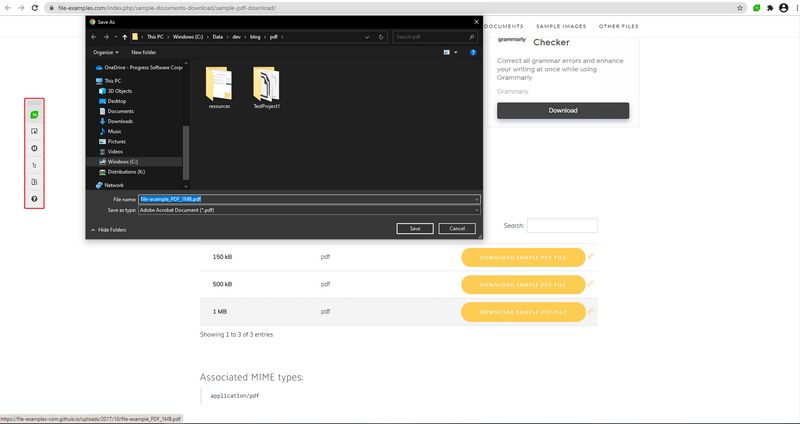800x424 pixels.
Task: Open help from the floating recorder toolbar
Action: click(34, 199)
